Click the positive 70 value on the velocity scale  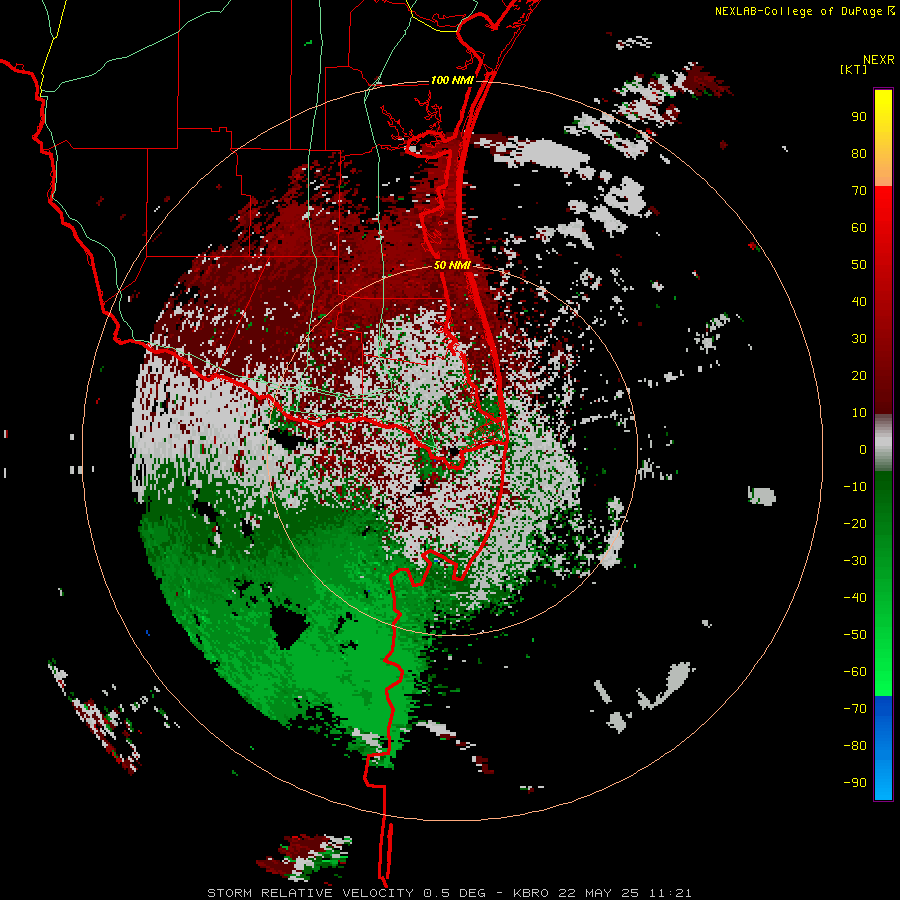pos(859,191)
